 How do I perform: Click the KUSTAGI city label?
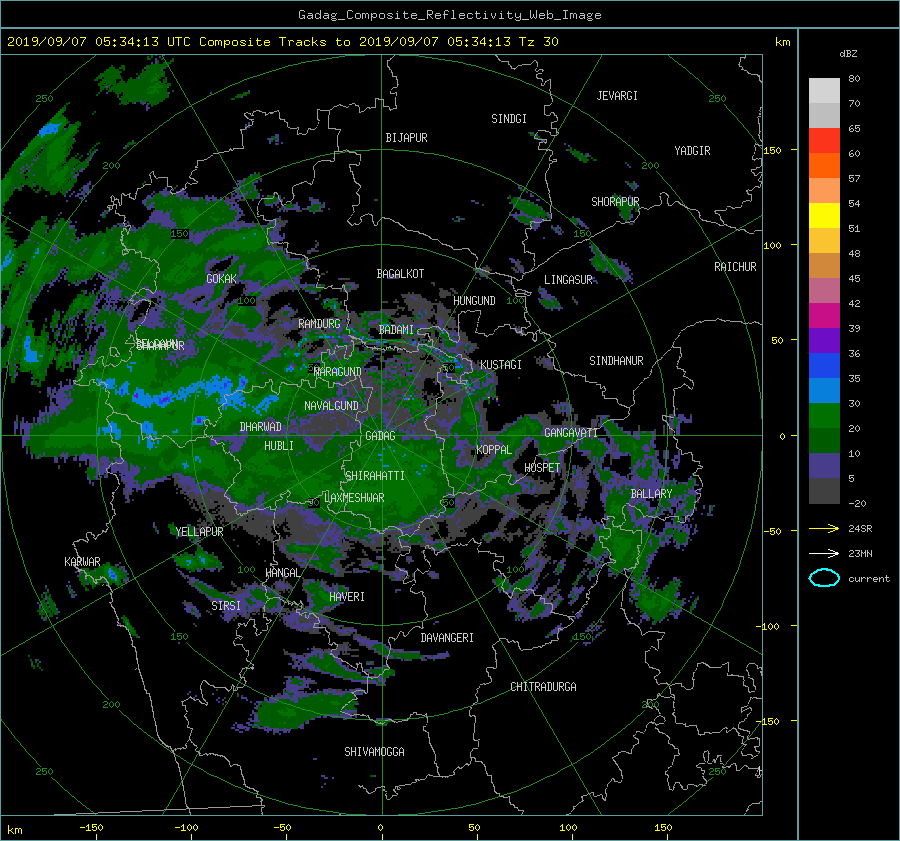point(501,365)
